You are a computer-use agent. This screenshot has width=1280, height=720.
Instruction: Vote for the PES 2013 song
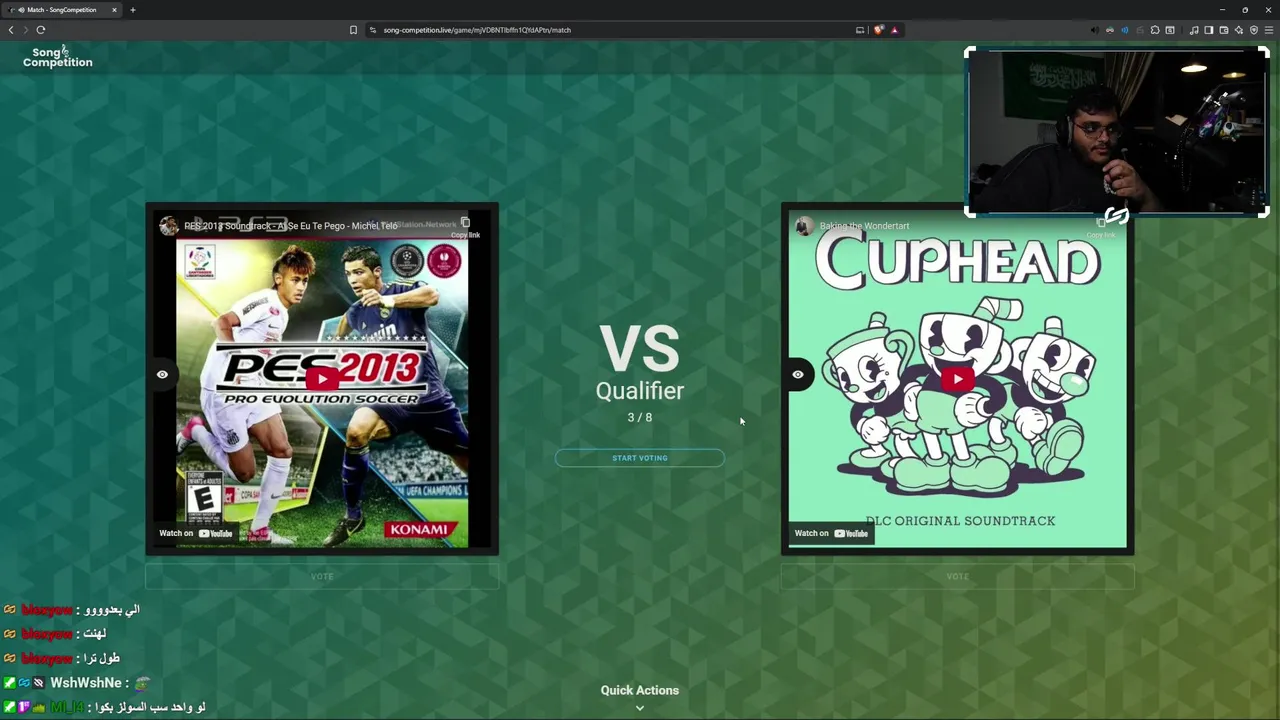click(322, 577)
